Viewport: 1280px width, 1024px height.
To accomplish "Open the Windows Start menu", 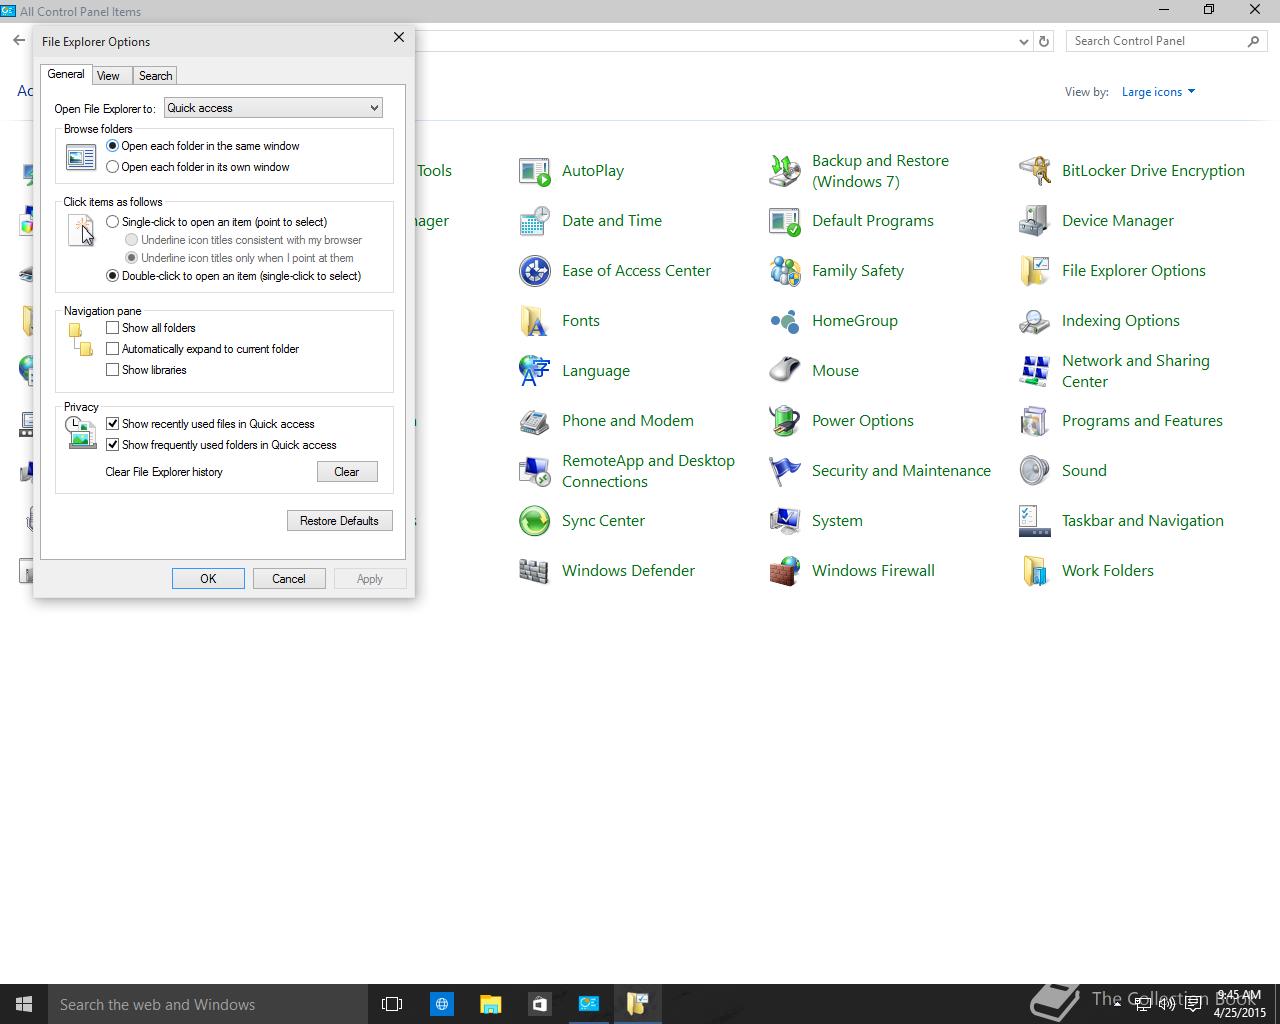I will [x=24, y=1004].
